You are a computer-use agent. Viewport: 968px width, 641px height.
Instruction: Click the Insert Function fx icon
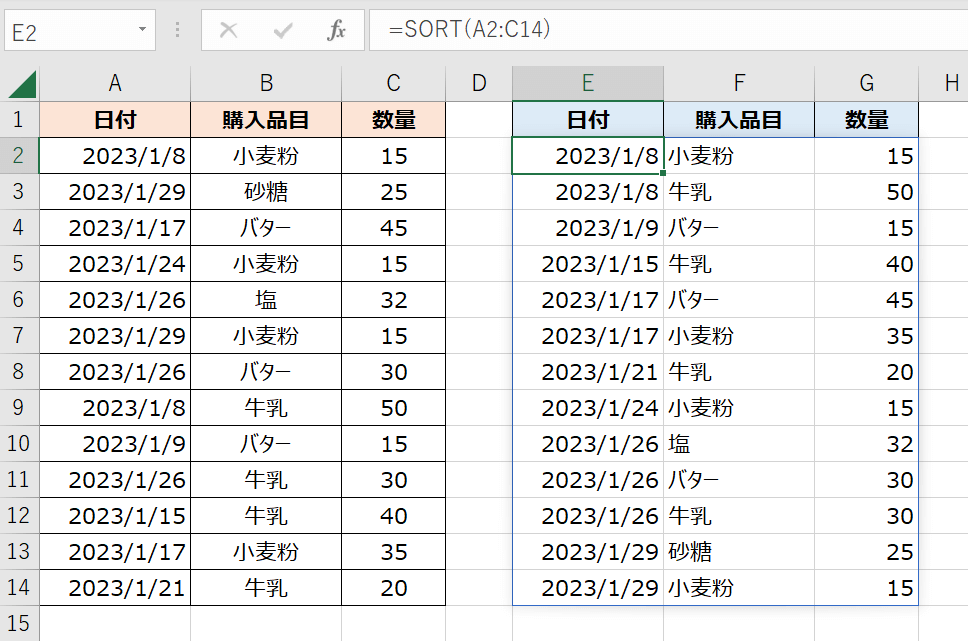[x=336, y=31]
